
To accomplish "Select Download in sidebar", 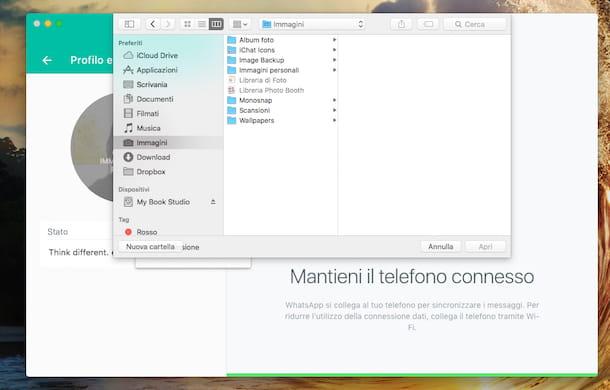I will [168, 157].
